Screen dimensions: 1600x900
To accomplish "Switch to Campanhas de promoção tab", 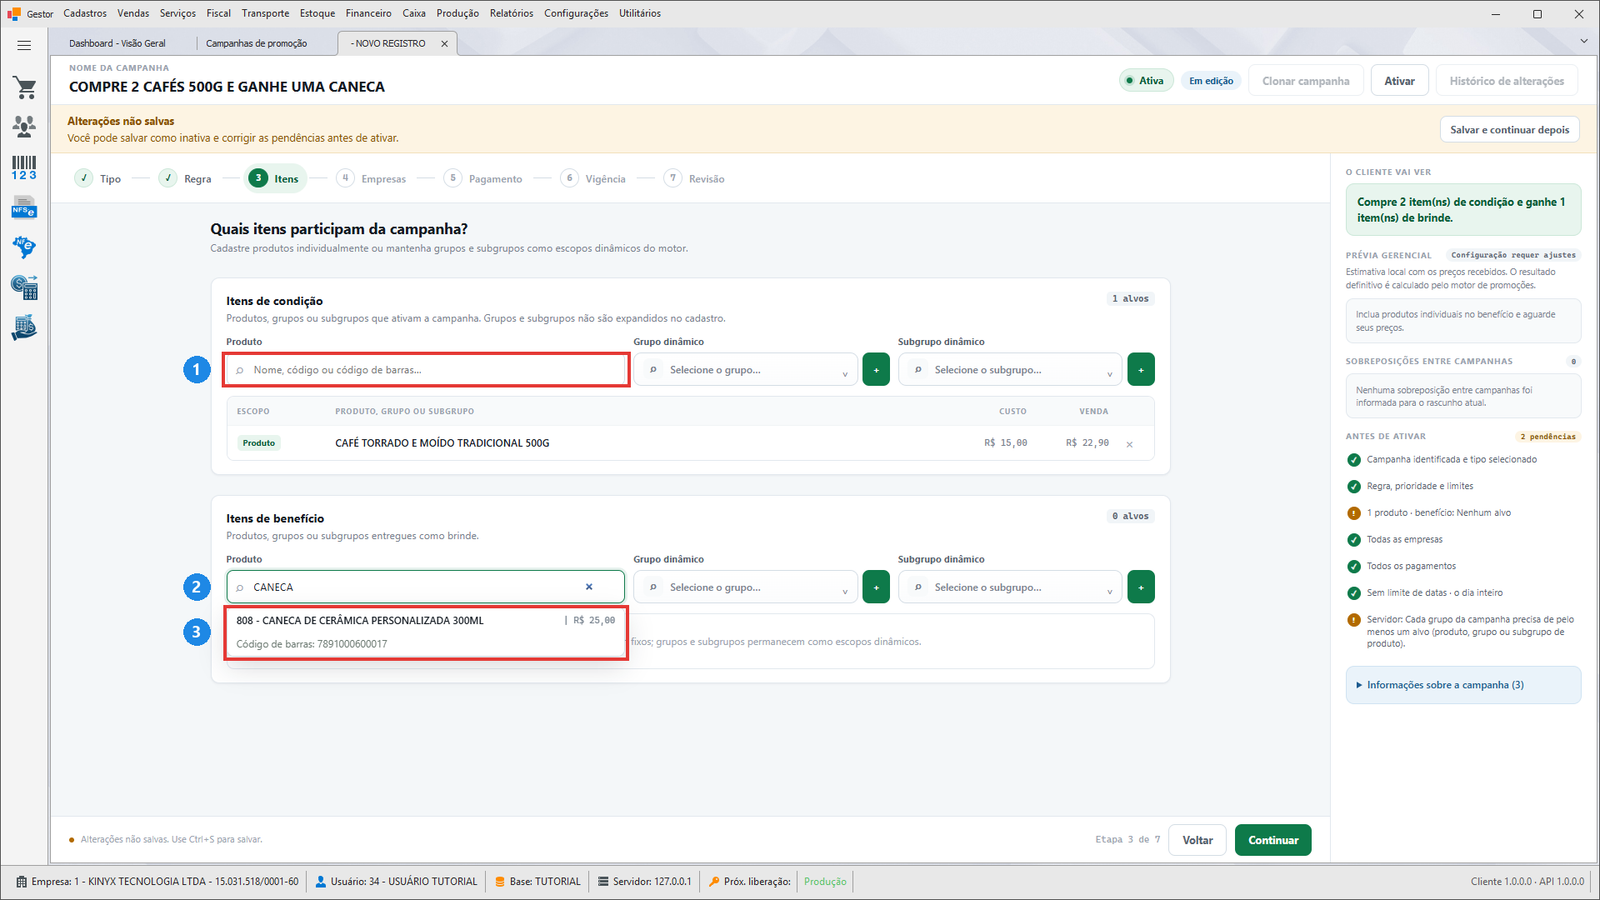I will point(257,44).
